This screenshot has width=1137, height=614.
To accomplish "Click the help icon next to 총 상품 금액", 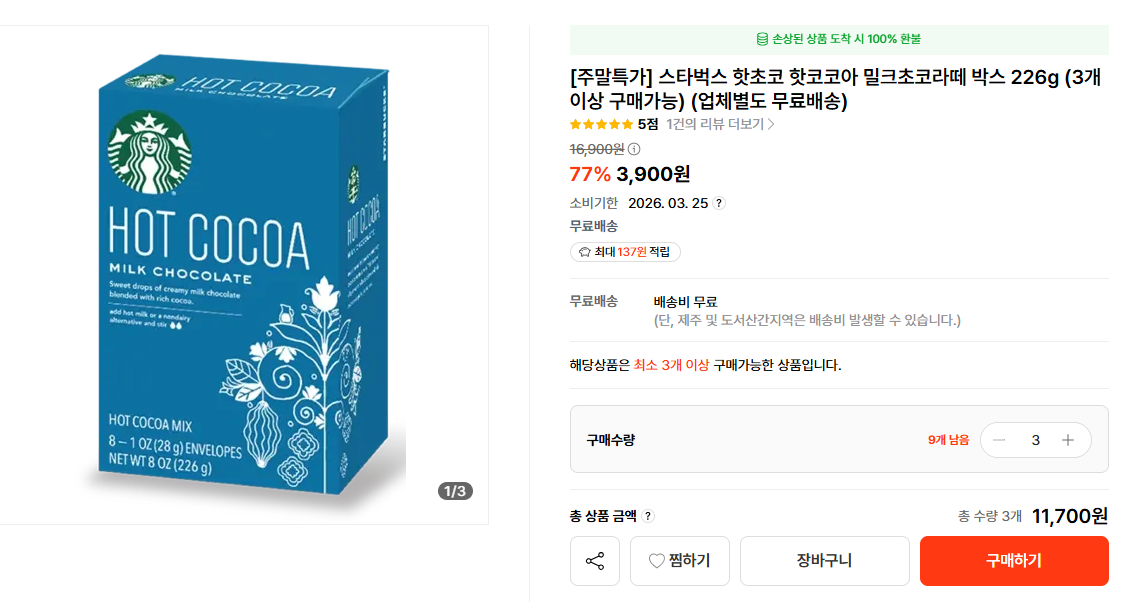I will pos(648,516).
